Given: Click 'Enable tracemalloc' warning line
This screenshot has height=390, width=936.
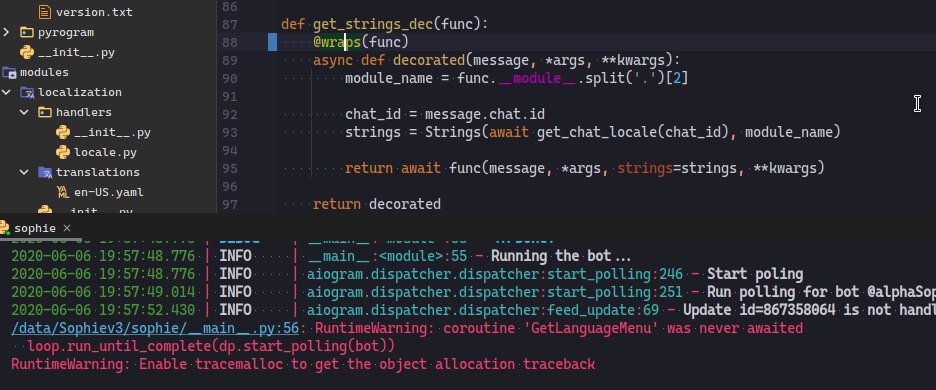Looking at the screenshot, I should pos(303,364).
